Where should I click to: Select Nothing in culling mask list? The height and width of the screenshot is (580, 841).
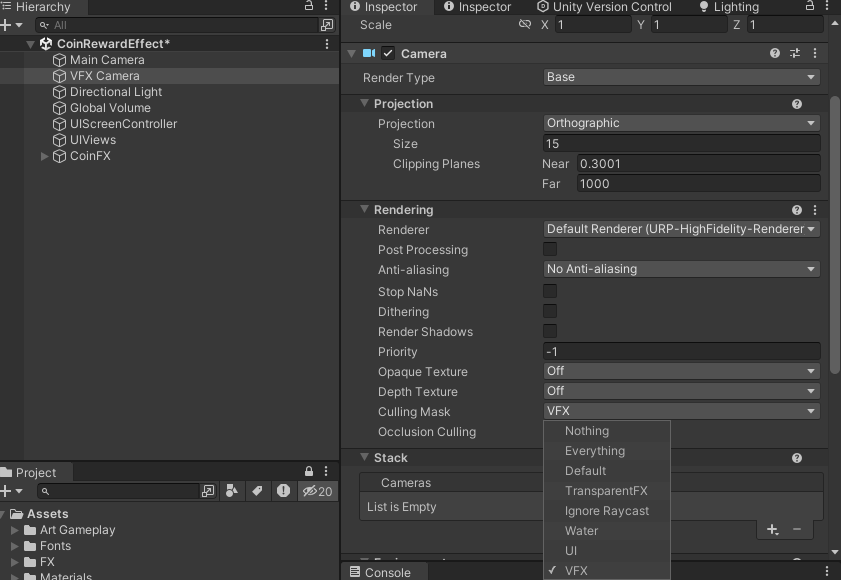point(607,431)
